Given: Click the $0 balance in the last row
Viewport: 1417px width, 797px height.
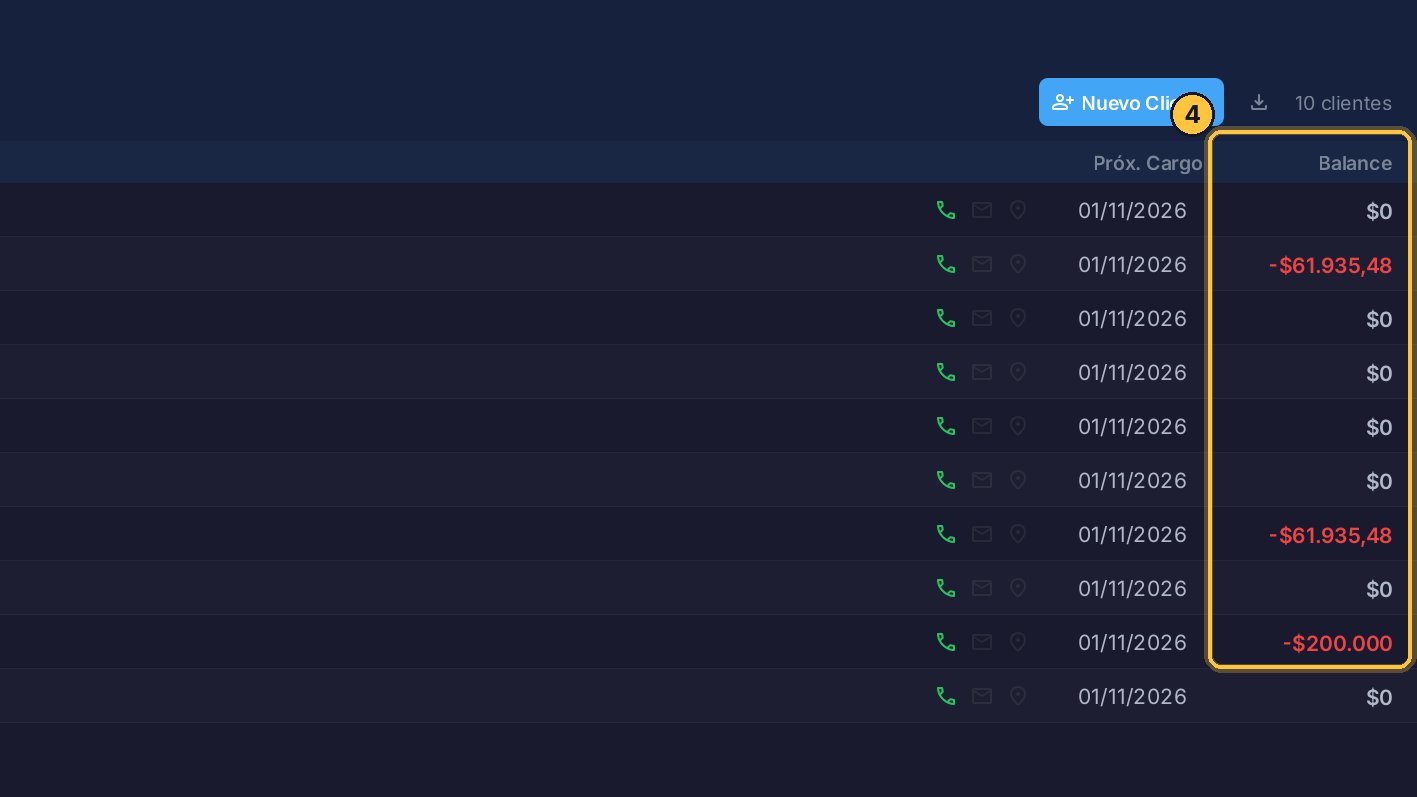Looking at the screenshot, I should [x=1379, y=697].
